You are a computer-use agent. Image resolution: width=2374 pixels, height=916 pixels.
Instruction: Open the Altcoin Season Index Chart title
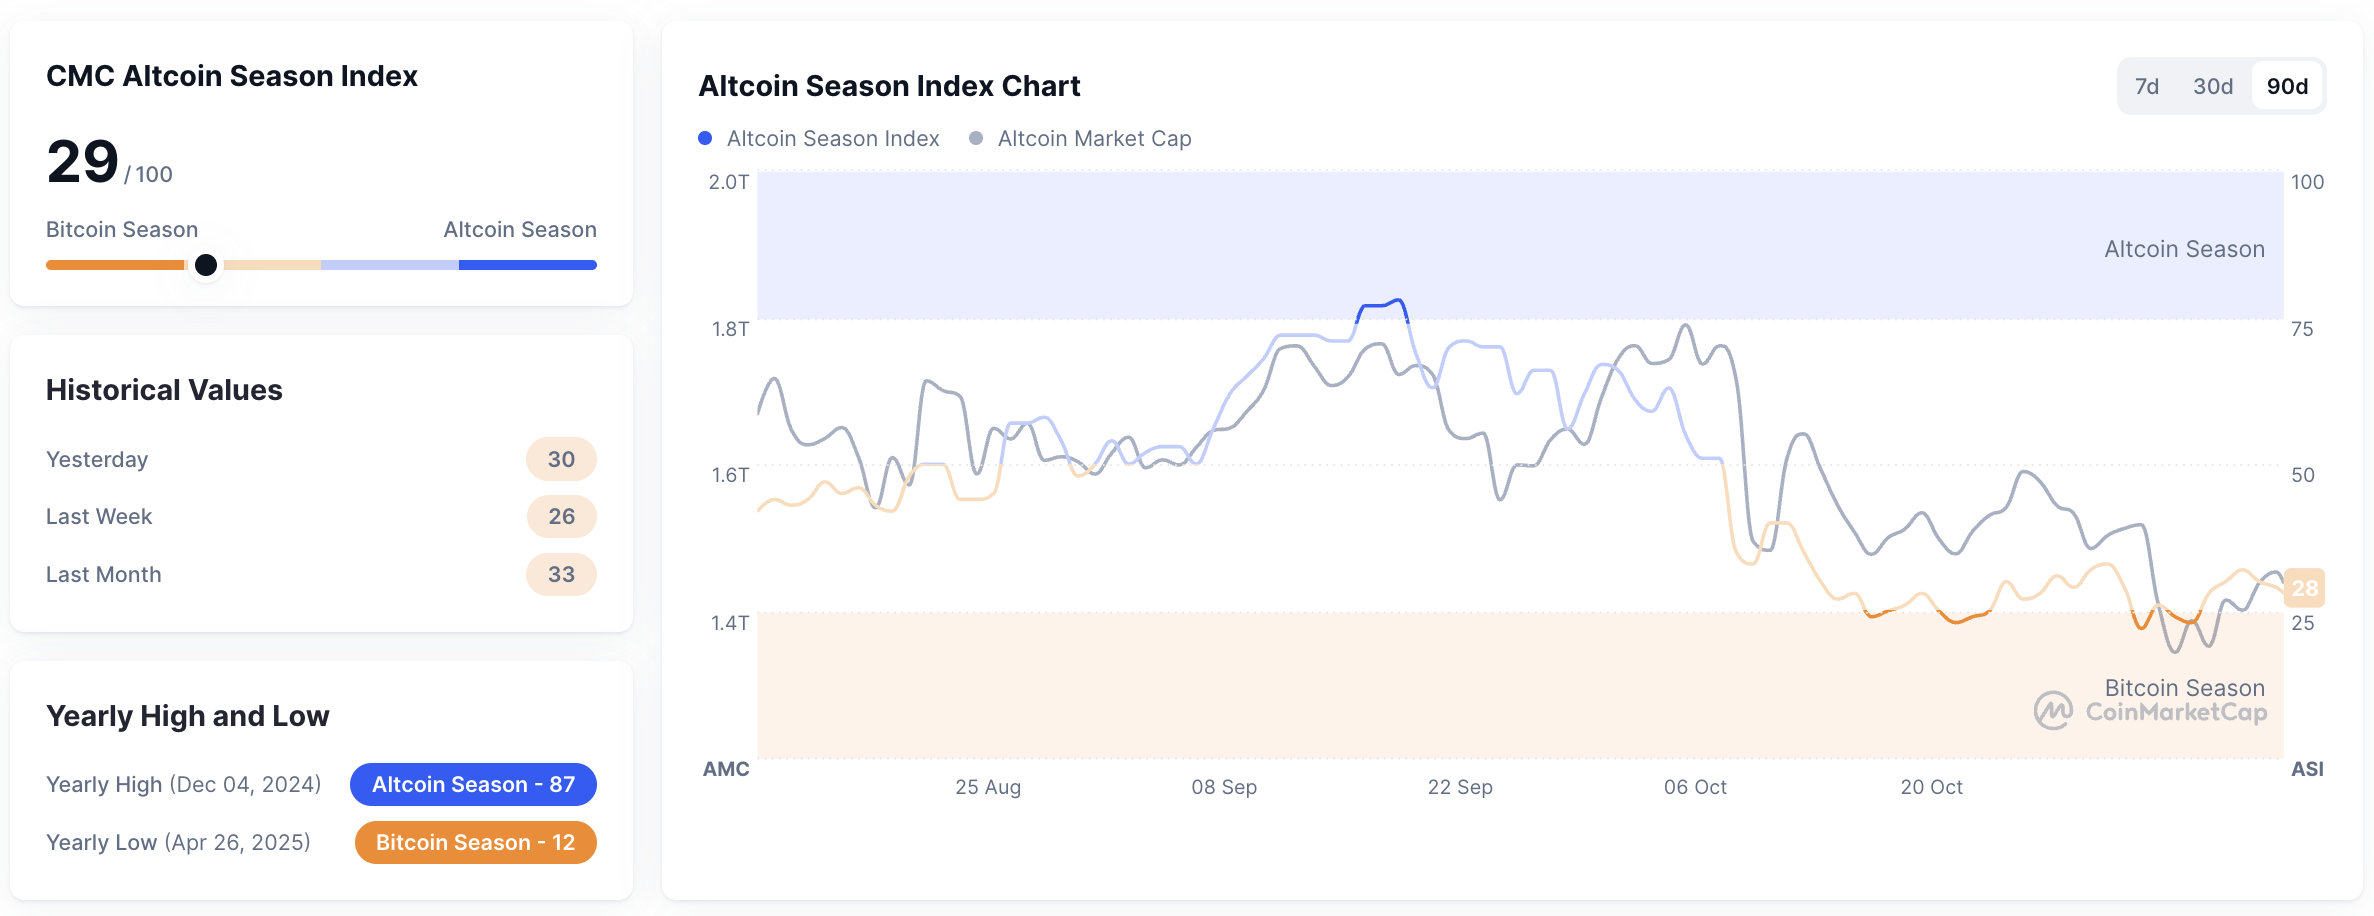pyautogui.click(x=889, y=86)
